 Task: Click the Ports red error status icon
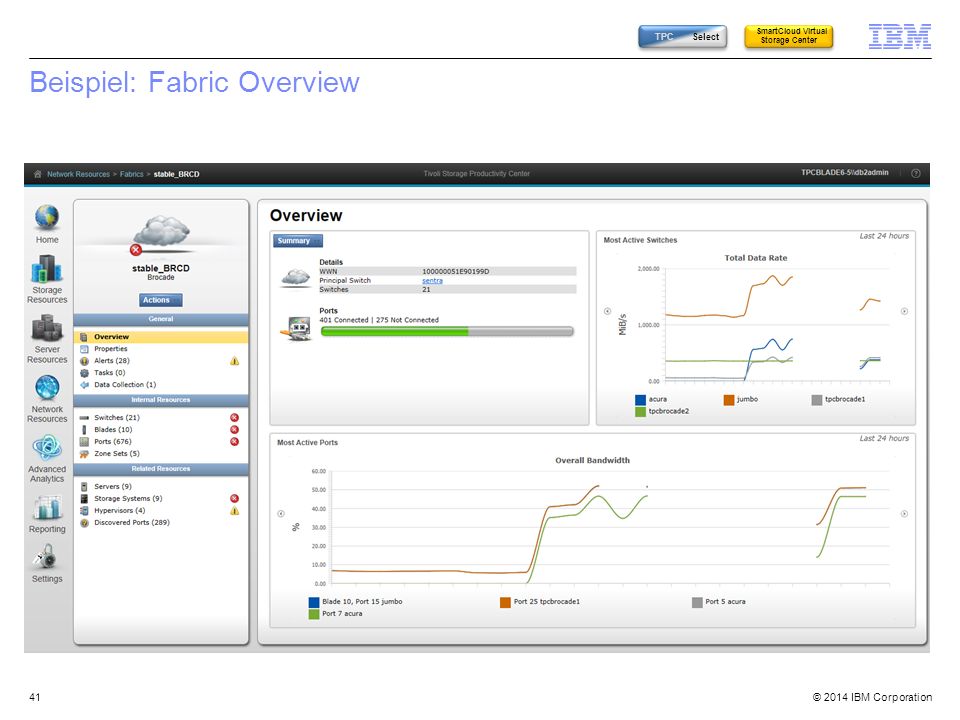click(x=234, y=441)
